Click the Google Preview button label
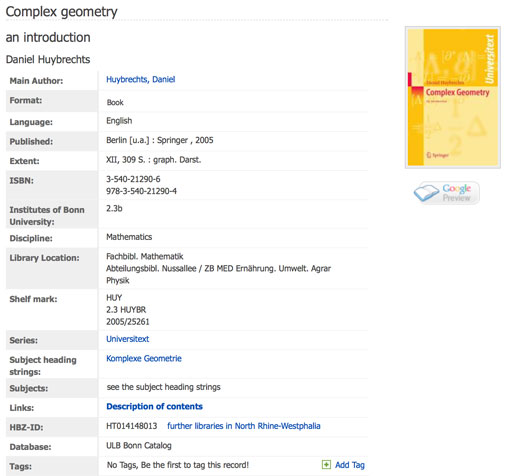 click(x=457, y=193)
